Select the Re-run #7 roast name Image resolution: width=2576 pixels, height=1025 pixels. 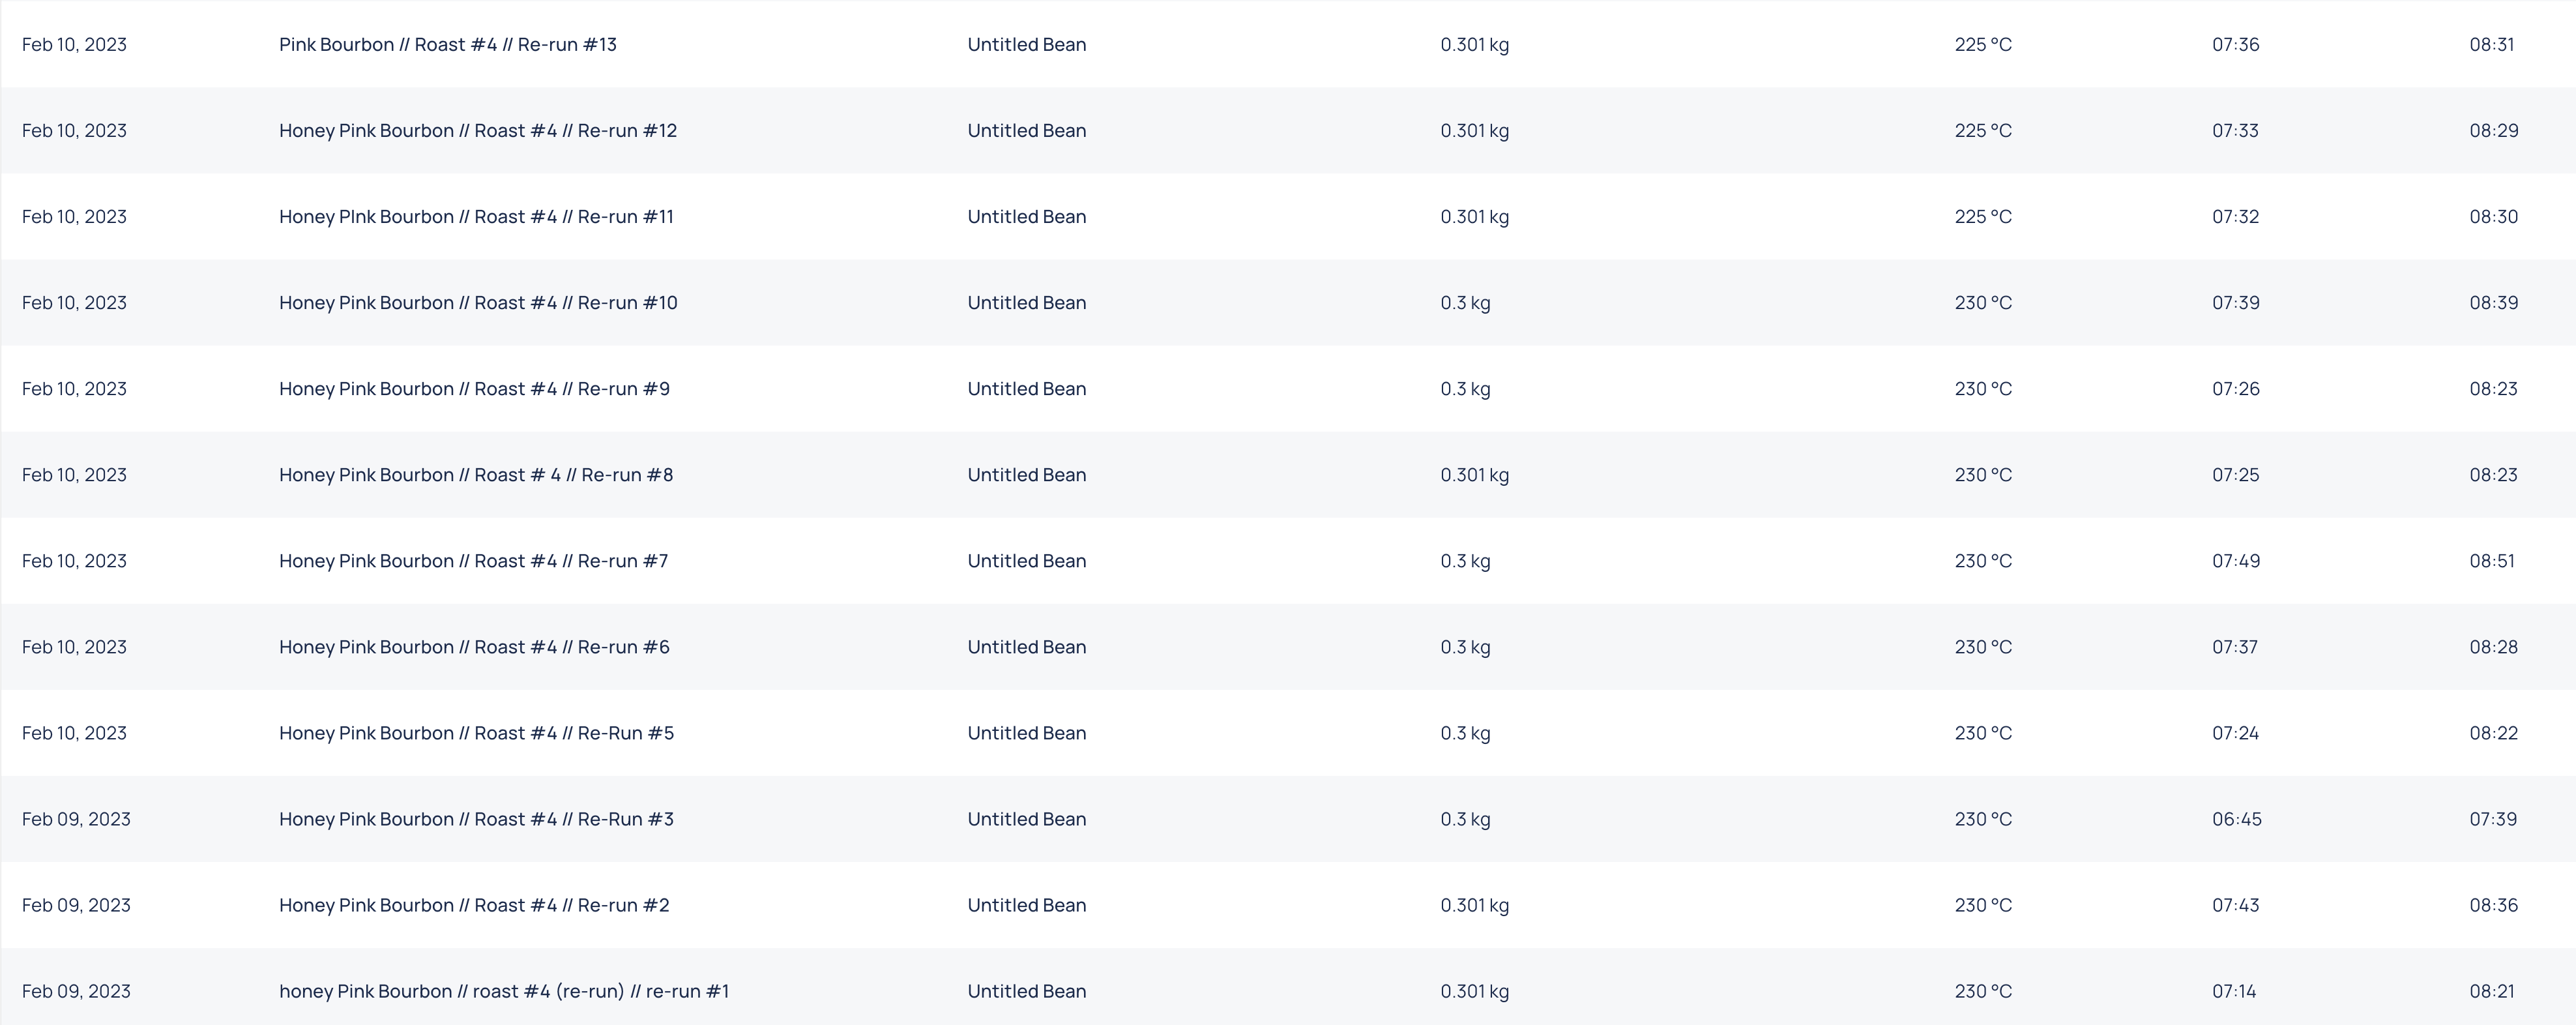click(473, 560)
